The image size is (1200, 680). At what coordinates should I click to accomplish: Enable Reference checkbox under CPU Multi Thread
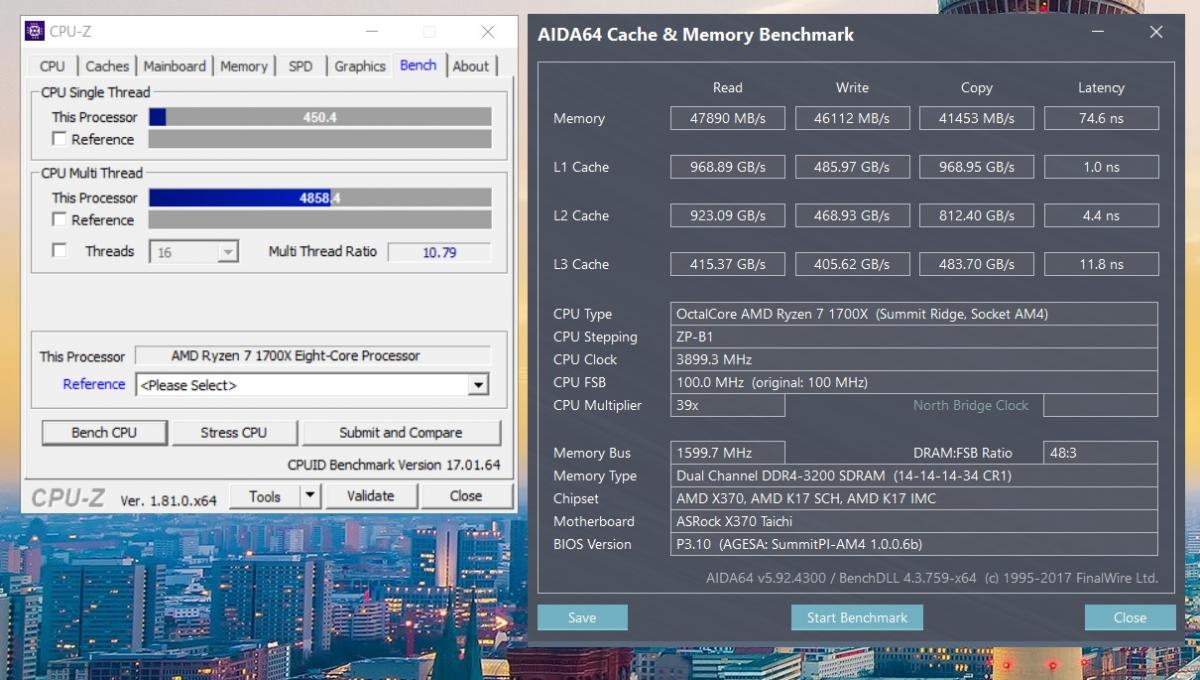[59, 219]
